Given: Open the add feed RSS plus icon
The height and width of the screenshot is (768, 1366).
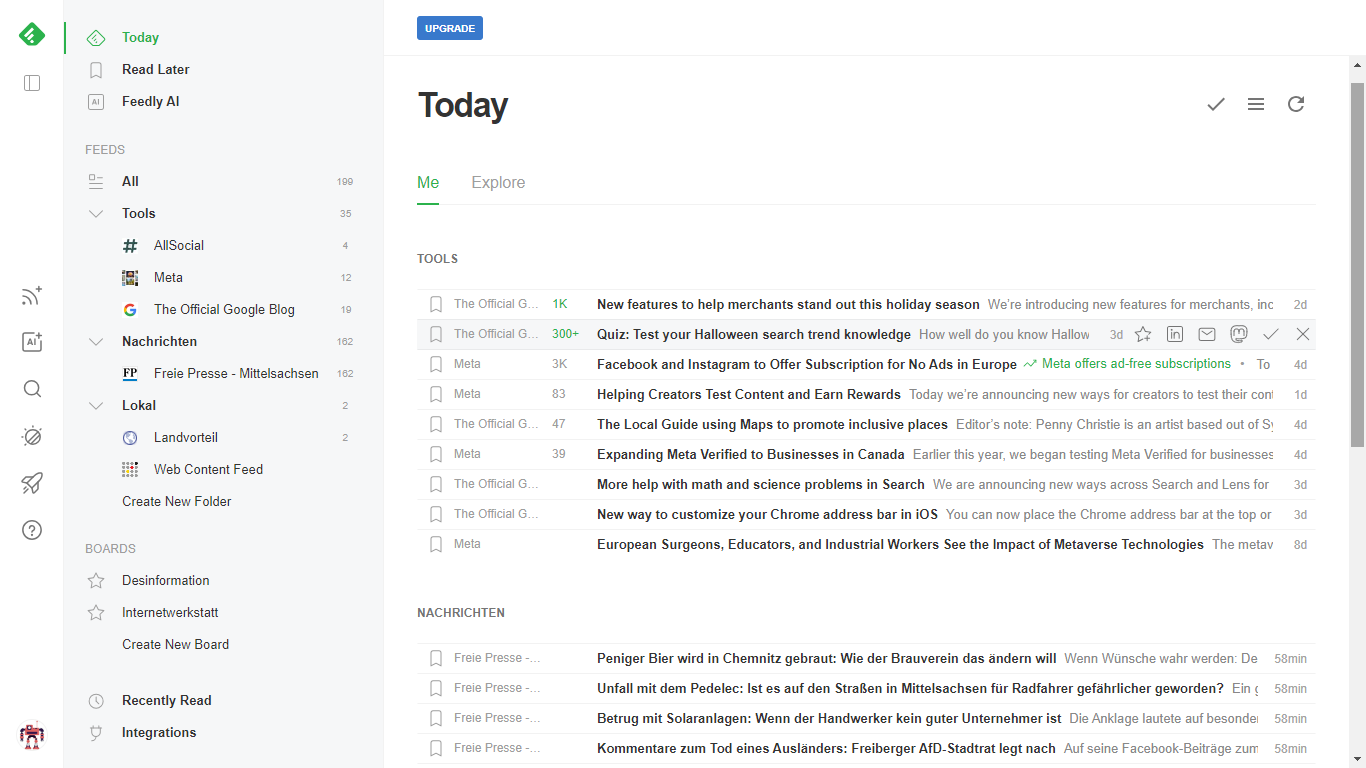Looking at the screenshot, I should (x=32, y=296).
